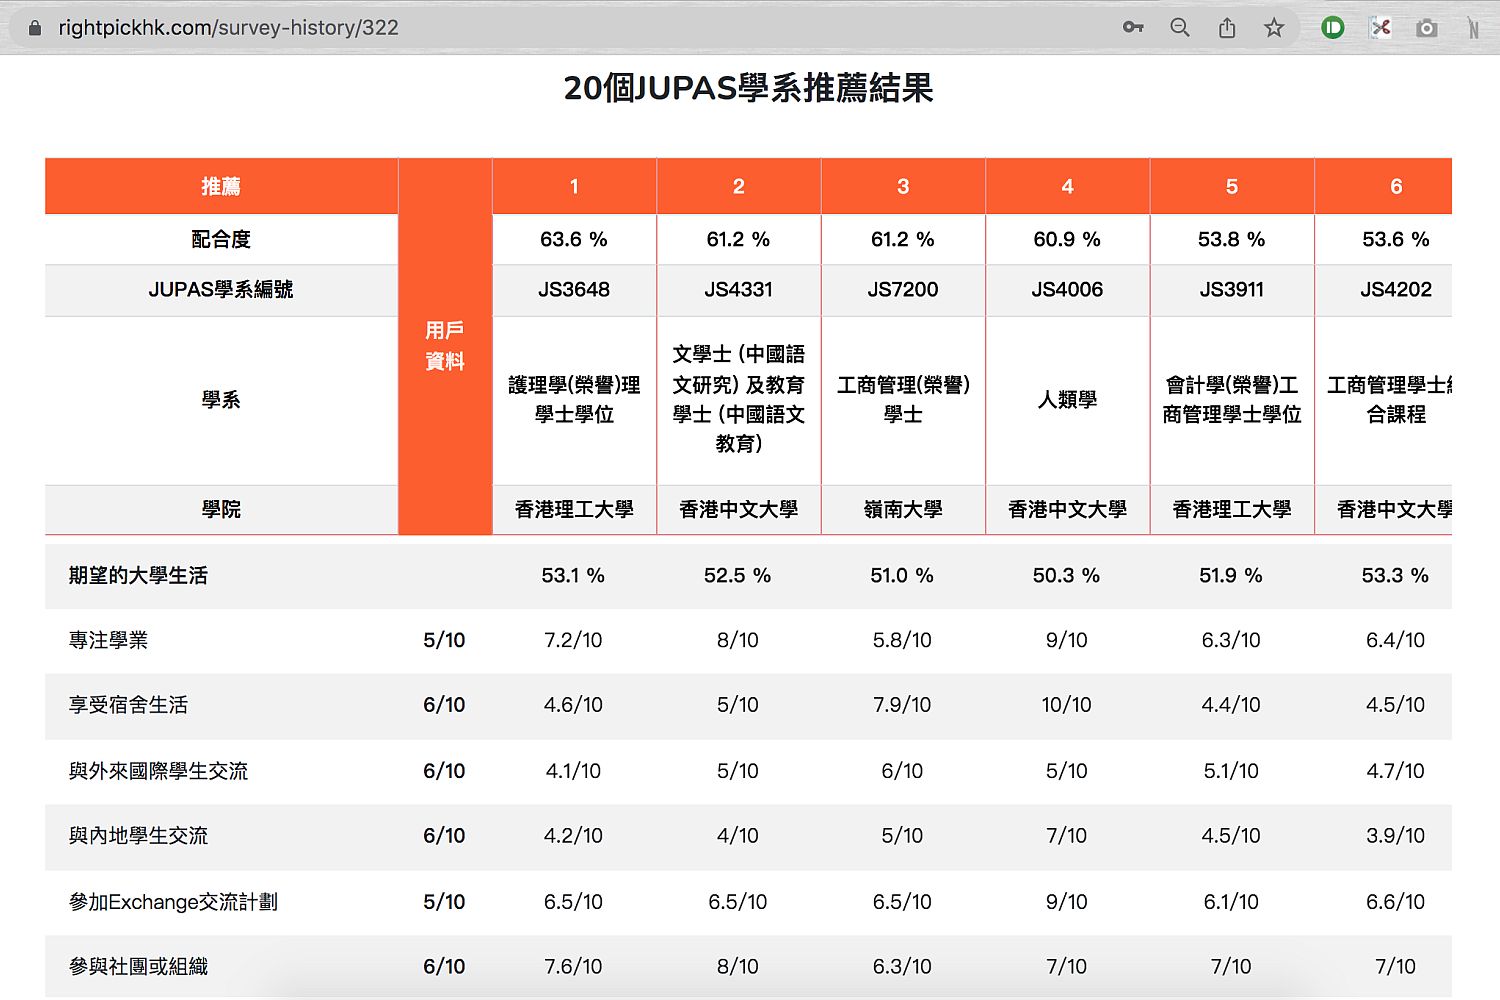
Task: Click 10/10 in the 享受宿舍生活 row
Action: (x=1066, y=706)
